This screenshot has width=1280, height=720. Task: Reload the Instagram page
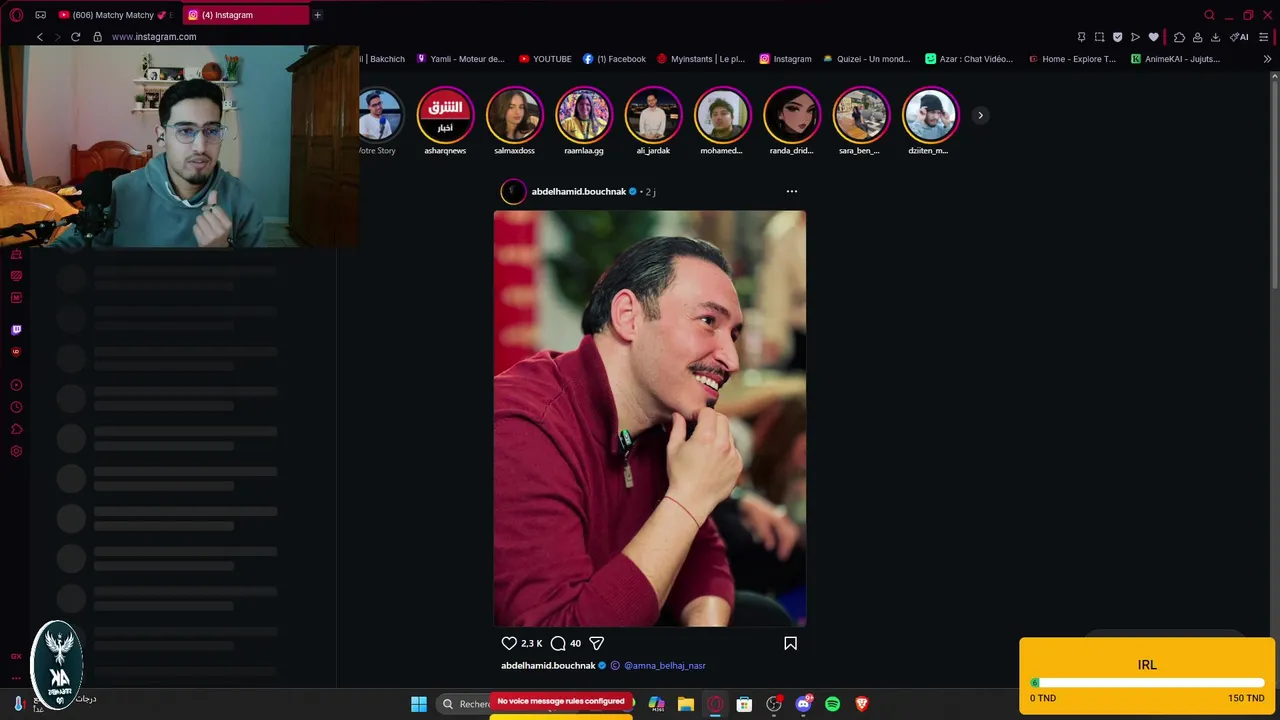coord(75,37)
